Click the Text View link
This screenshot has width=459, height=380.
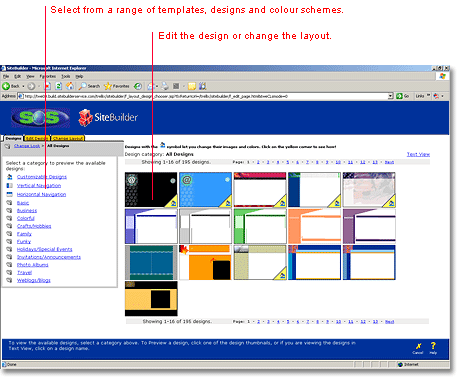coord(418,154)
